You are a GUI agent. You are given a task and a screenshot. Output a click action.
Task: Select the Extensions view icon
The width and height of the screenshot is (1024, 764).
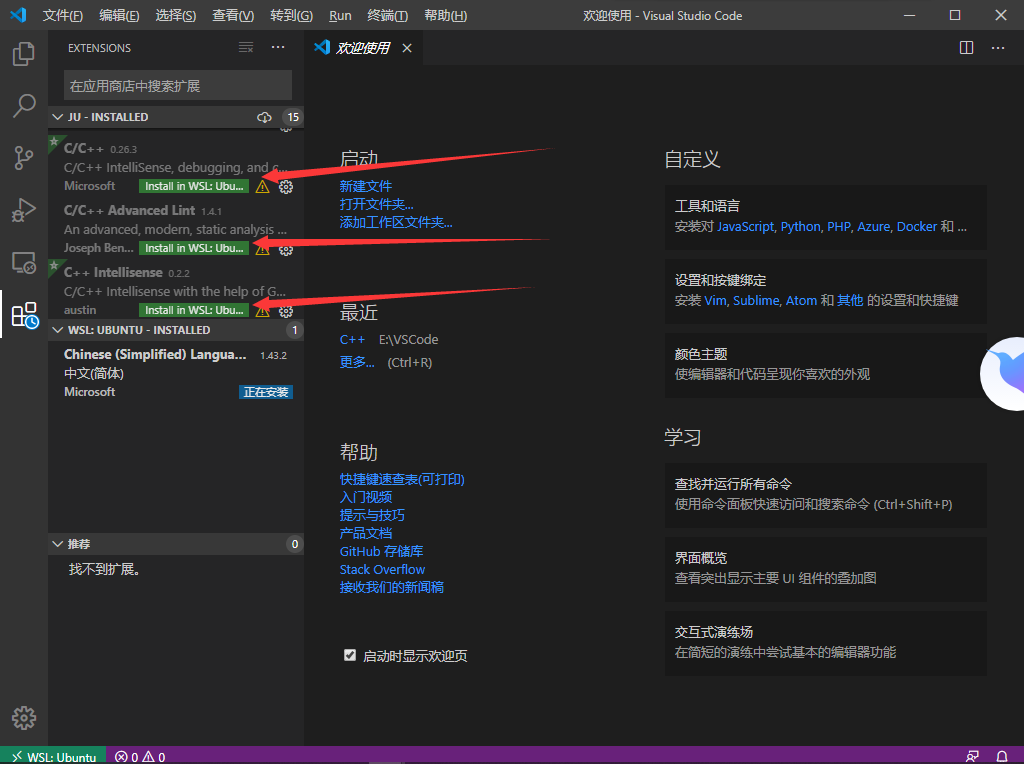click(24, 315)
